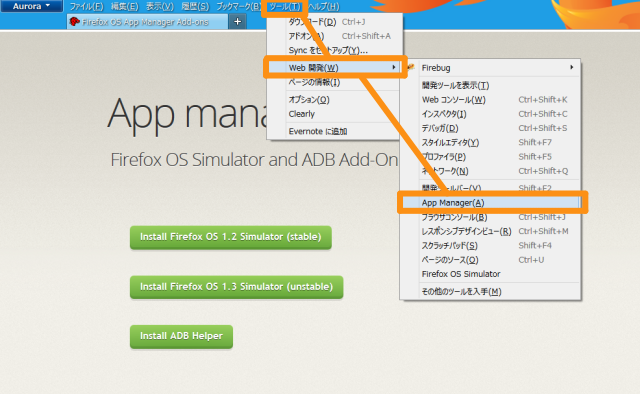Open ブラウザコンソール(B) entry
Image resolution: width=640 pixels, height=394 pixels.
click(x=491, y=217)
